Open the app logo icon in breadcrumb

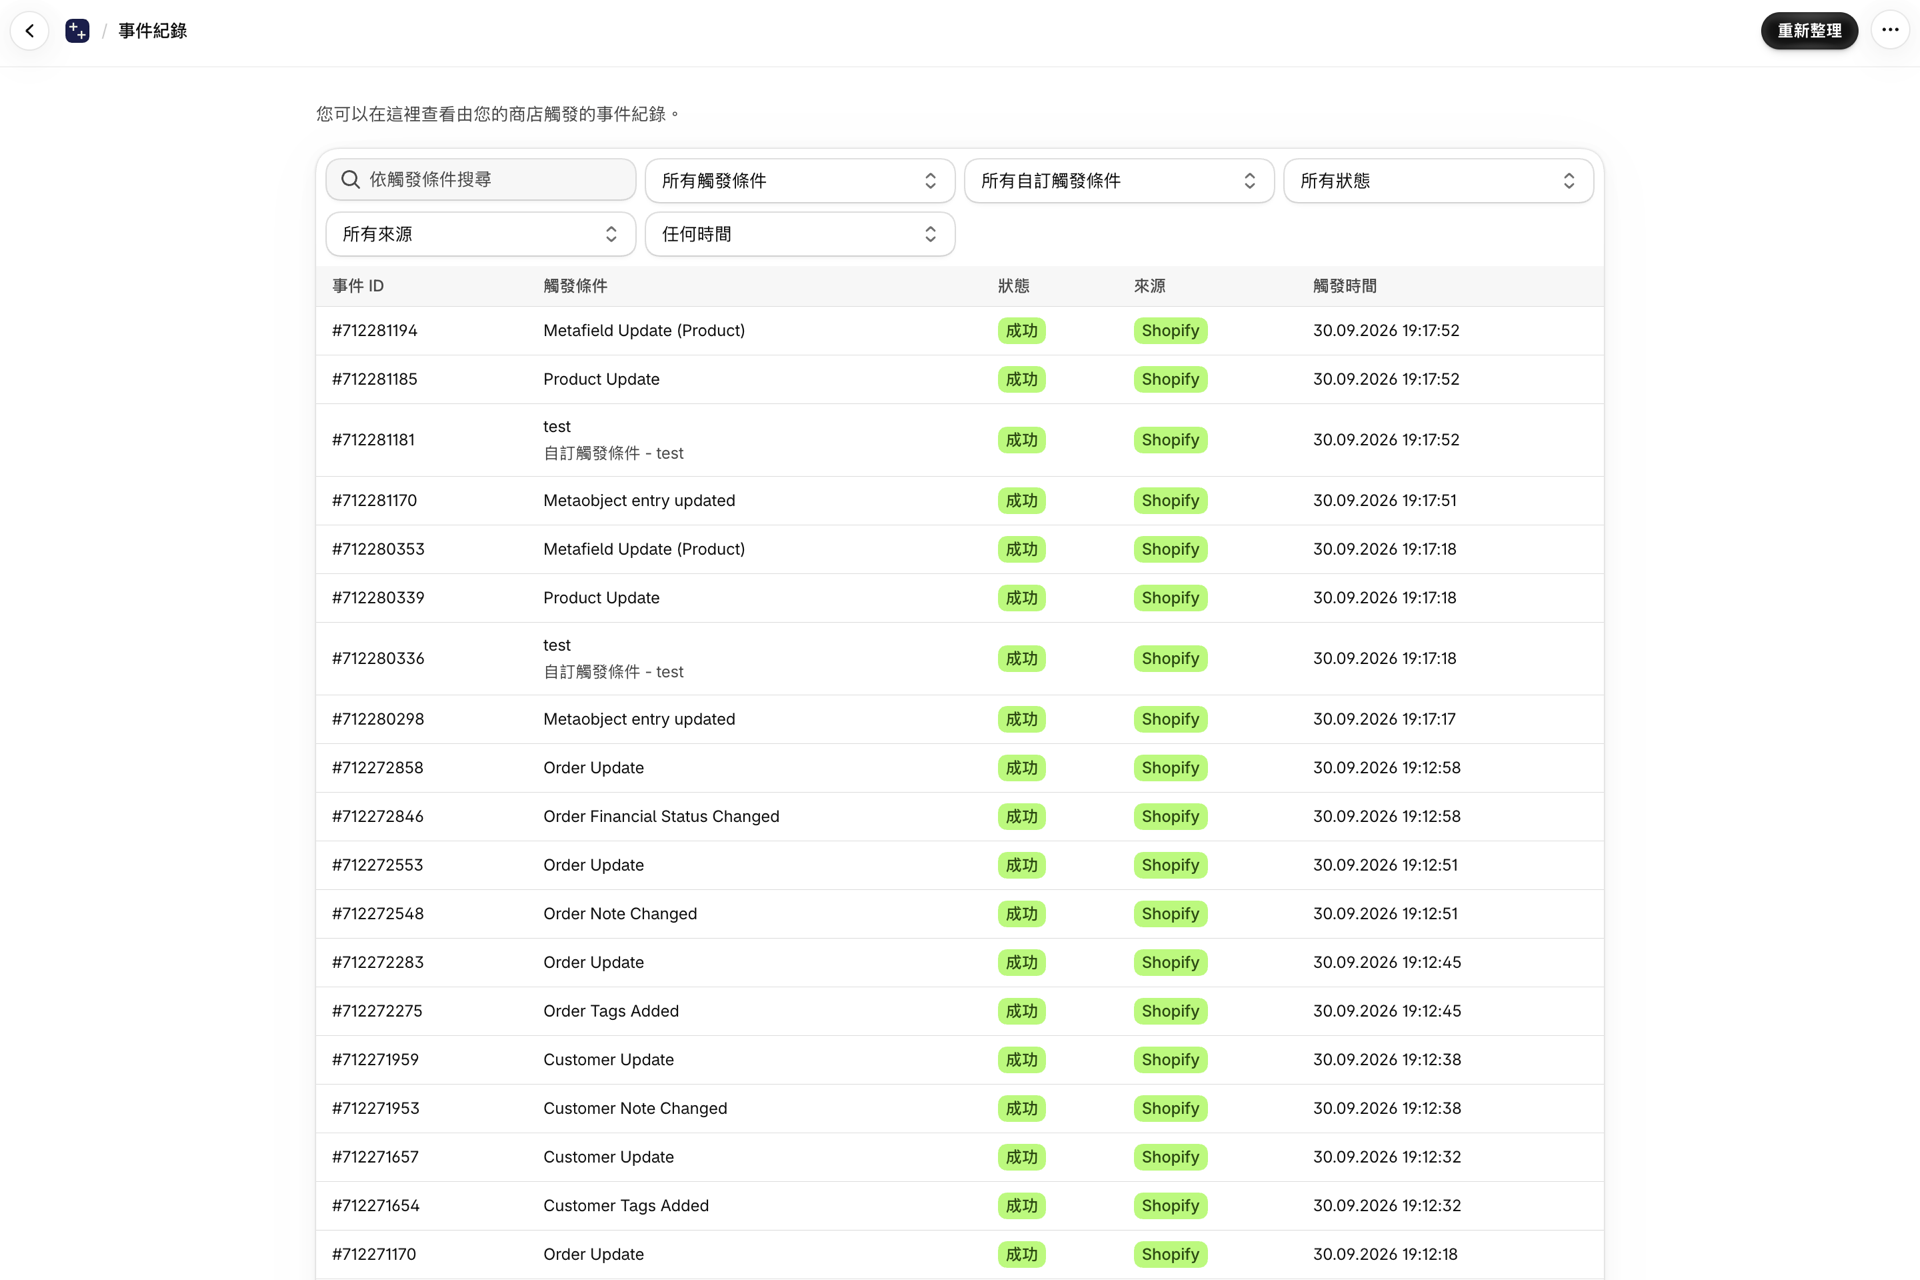(x=77, y=31)
